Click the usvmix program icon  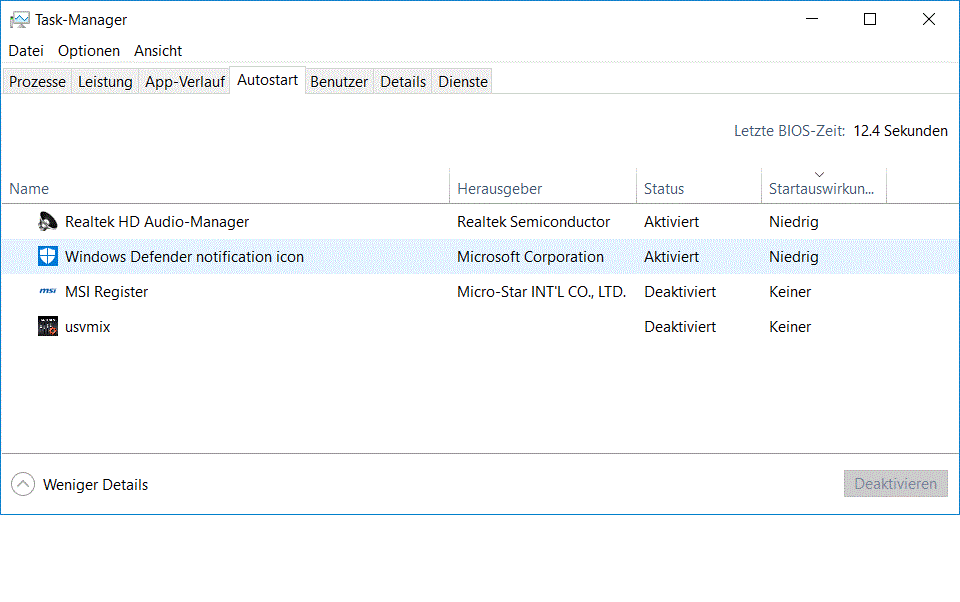48,327
